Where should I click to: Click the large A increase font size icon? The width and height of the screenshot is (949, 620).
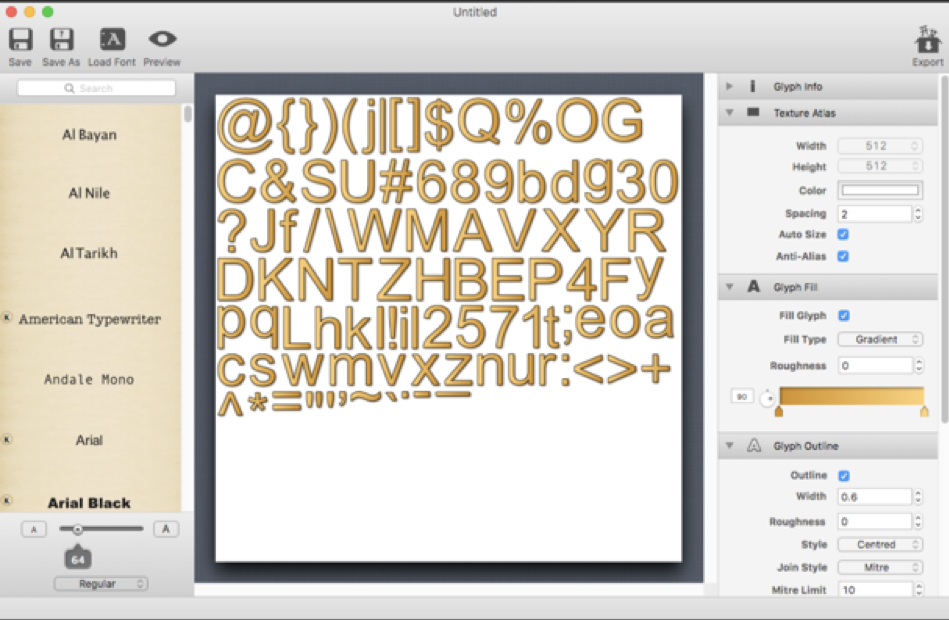(166, 529)
